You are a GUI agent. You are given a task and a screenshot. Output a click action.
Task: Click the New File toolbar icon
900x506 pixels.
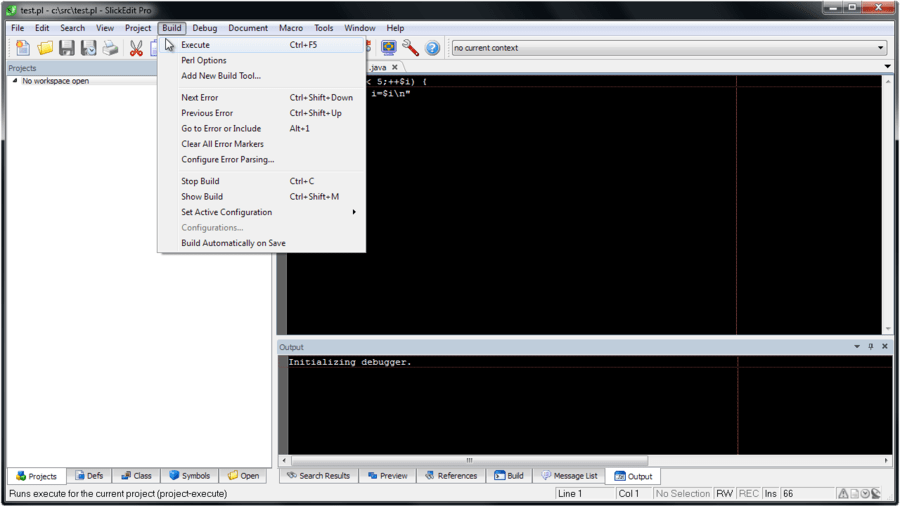(23, 48)
